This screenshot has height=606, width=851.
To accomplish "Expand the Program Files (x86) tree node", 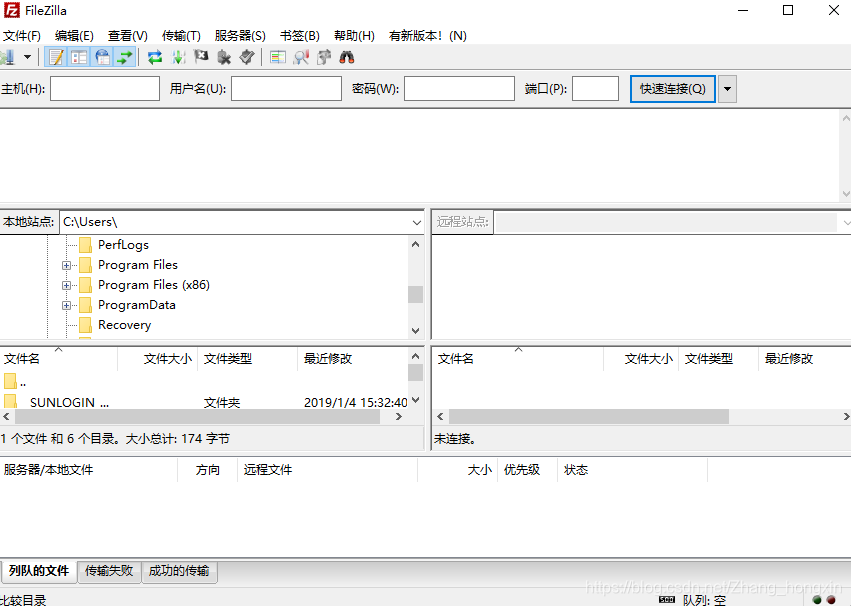I will (66, 285).
